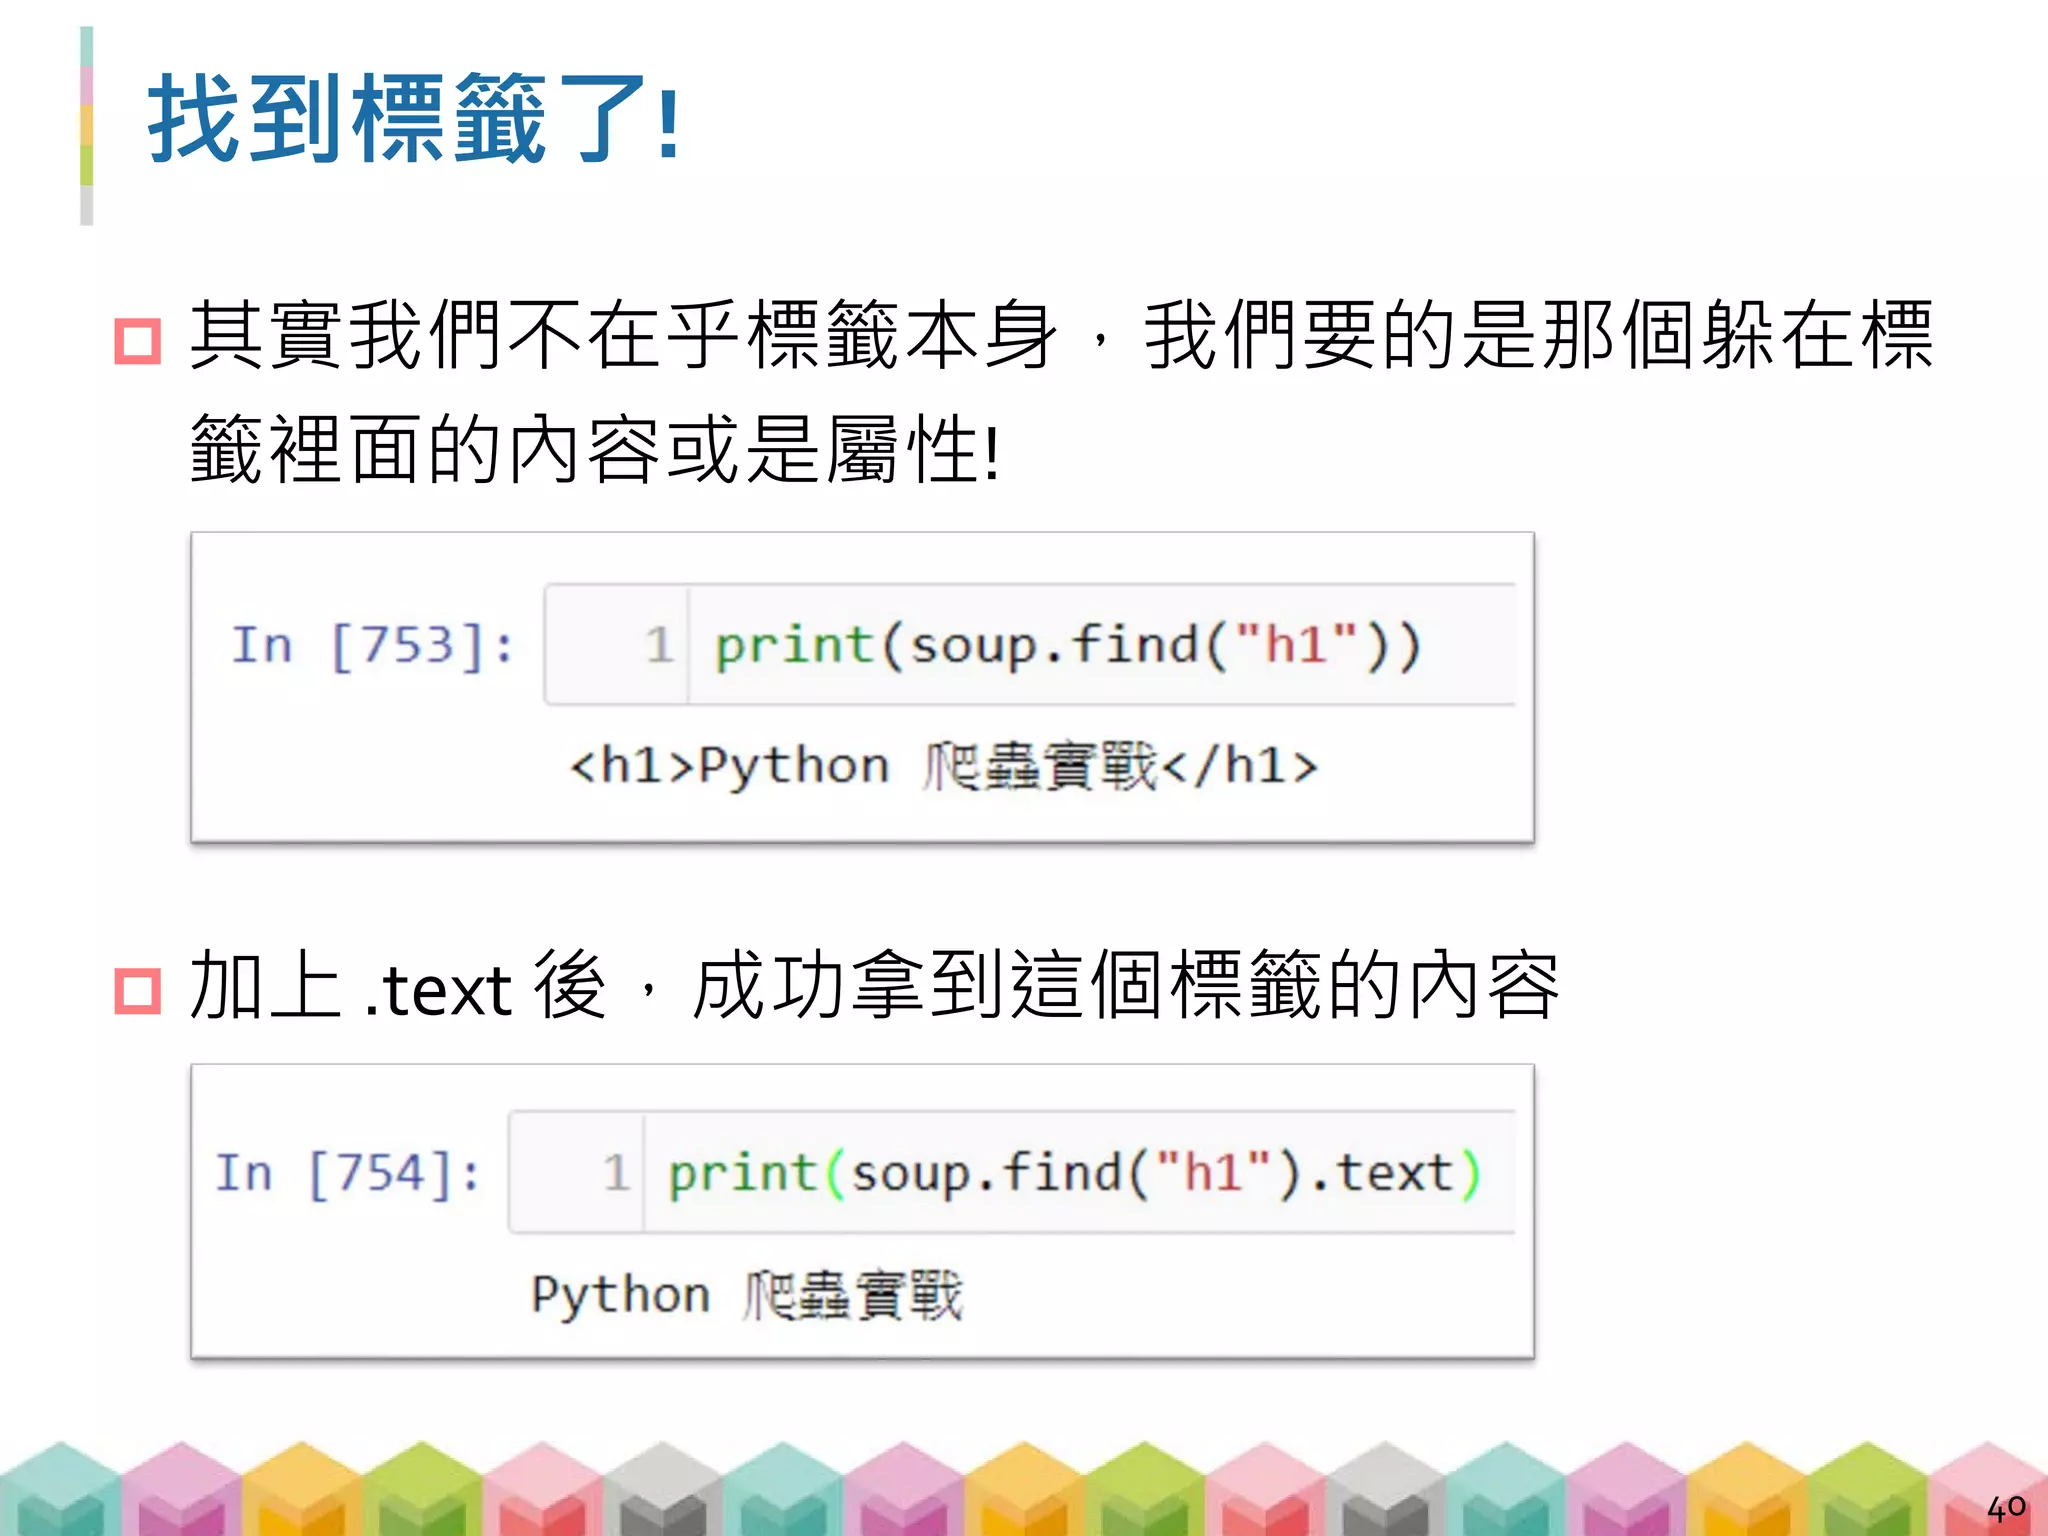Click the second red square bullet marker
This screenshot has width=2048, height=1536.
click(137, 991)
